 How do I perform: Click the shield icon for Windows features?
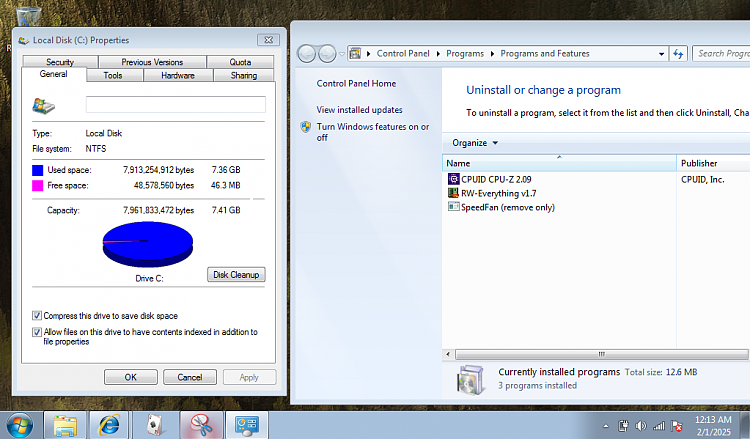click(306, 127)
